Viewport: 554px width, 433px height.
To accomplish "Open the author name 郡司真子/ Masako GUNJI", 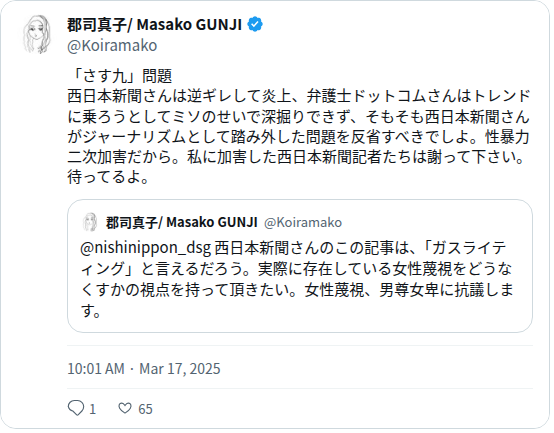I will pyautogui.click(x=154, y=25).
